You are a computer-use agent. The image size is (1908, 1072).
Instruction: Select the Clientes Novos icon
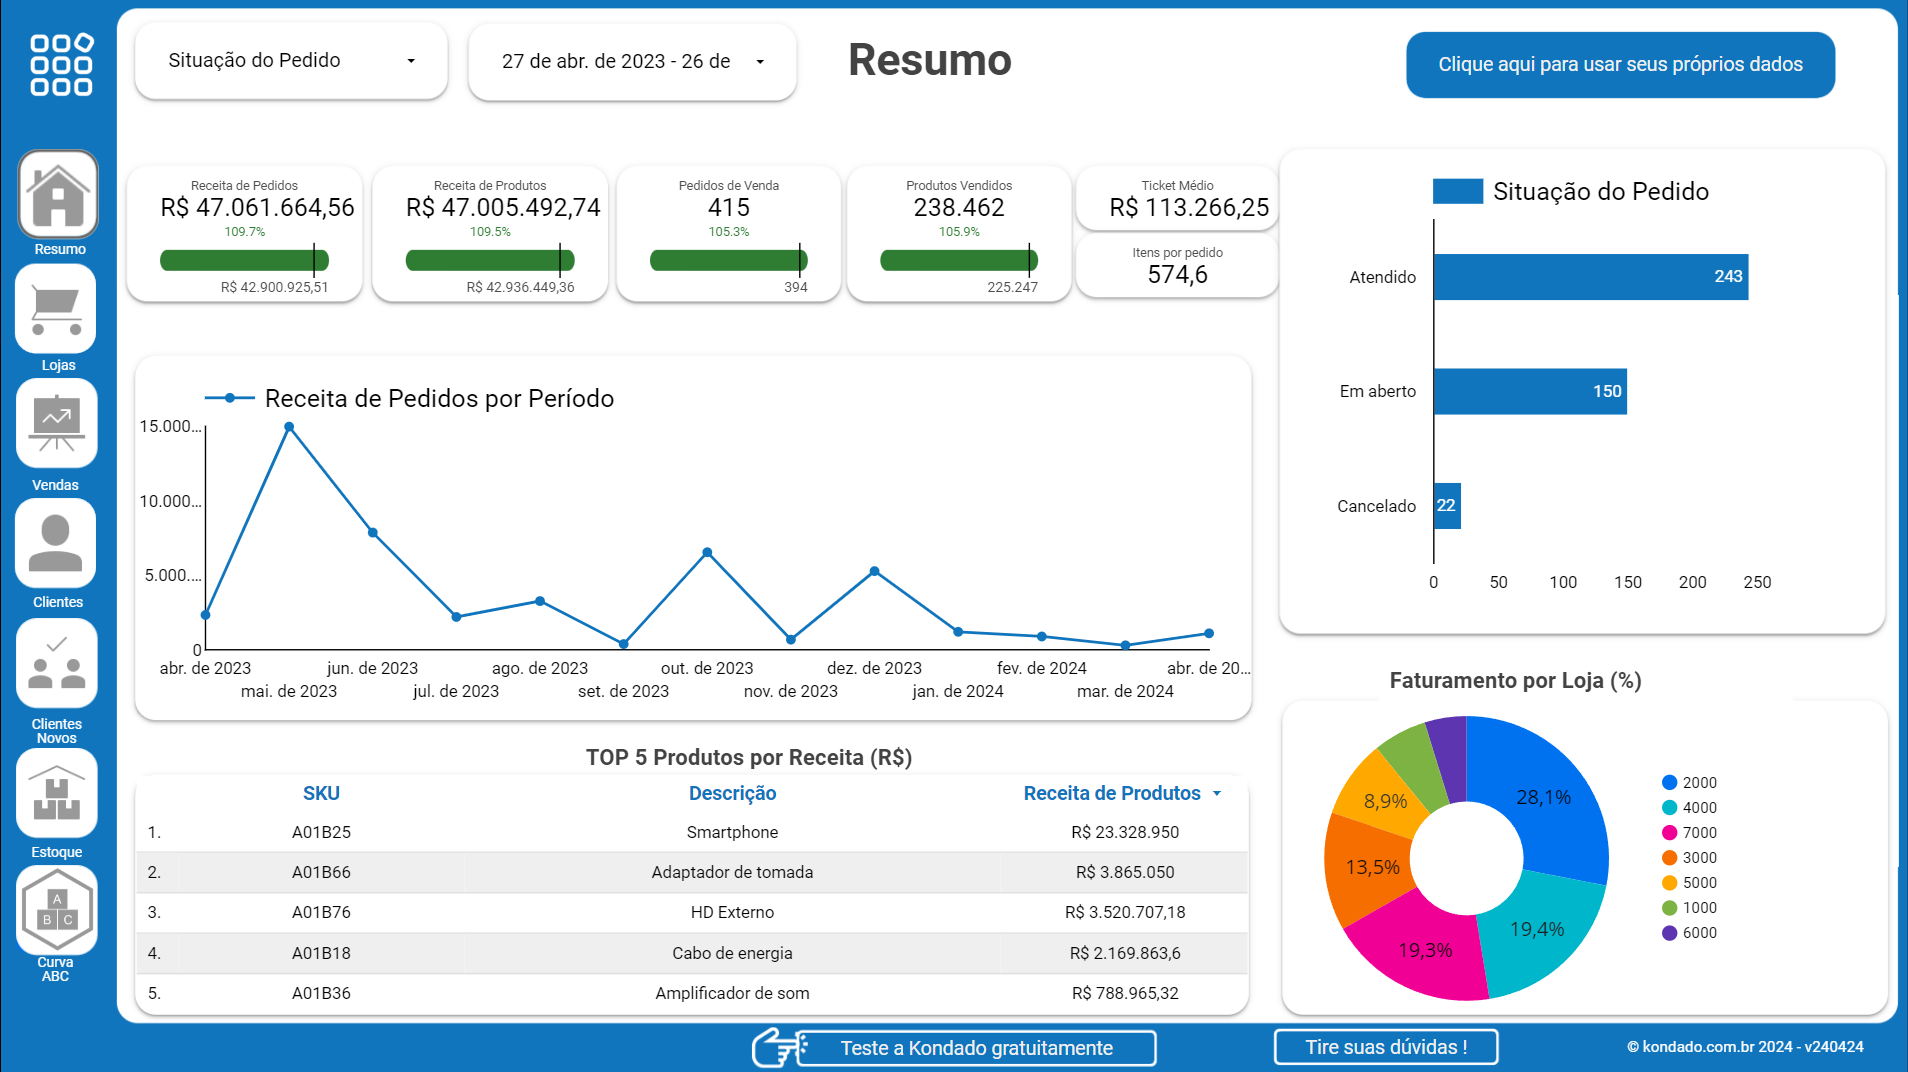[x=57, y=663]
